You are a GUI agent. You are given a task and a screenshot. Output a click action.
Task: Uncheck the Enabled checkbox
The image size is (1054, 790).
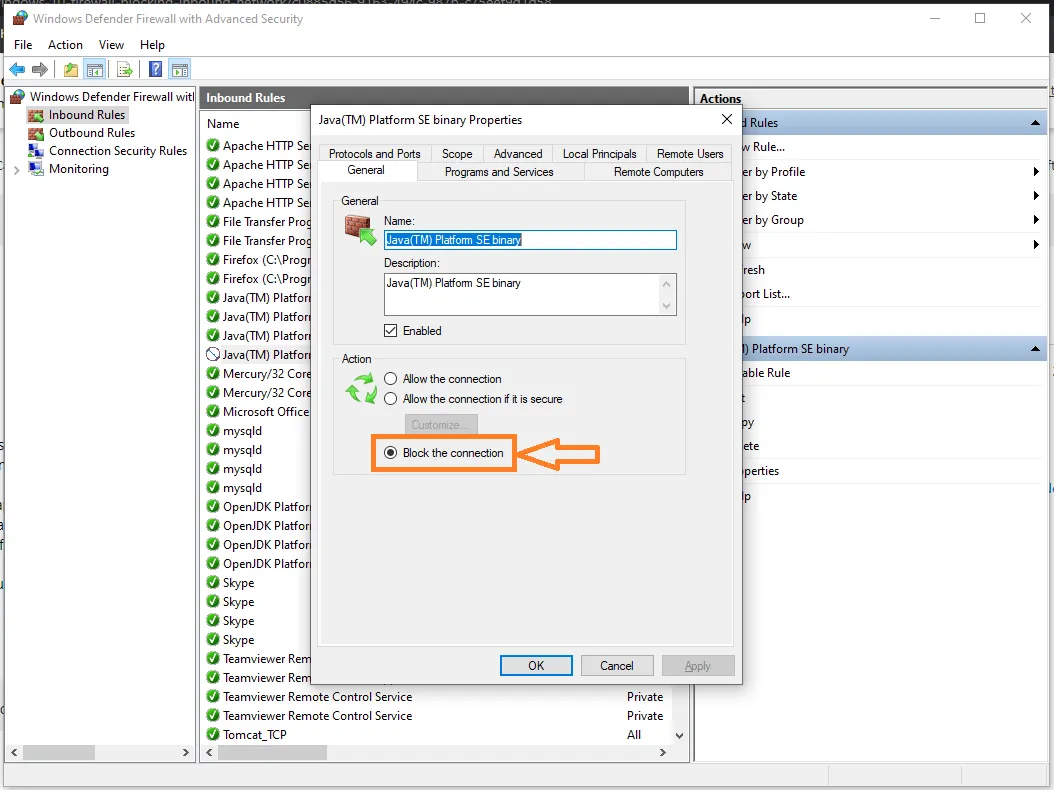pyautogui.click(x=391, y=331)
